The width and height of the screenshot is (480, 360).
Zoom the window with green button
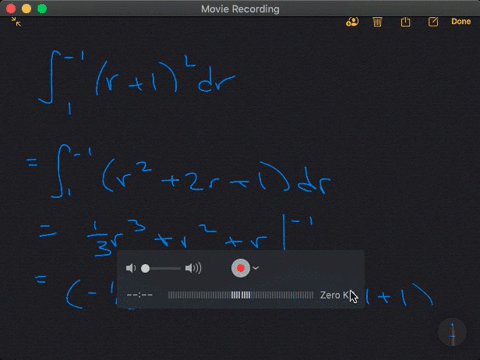point(42,8)
